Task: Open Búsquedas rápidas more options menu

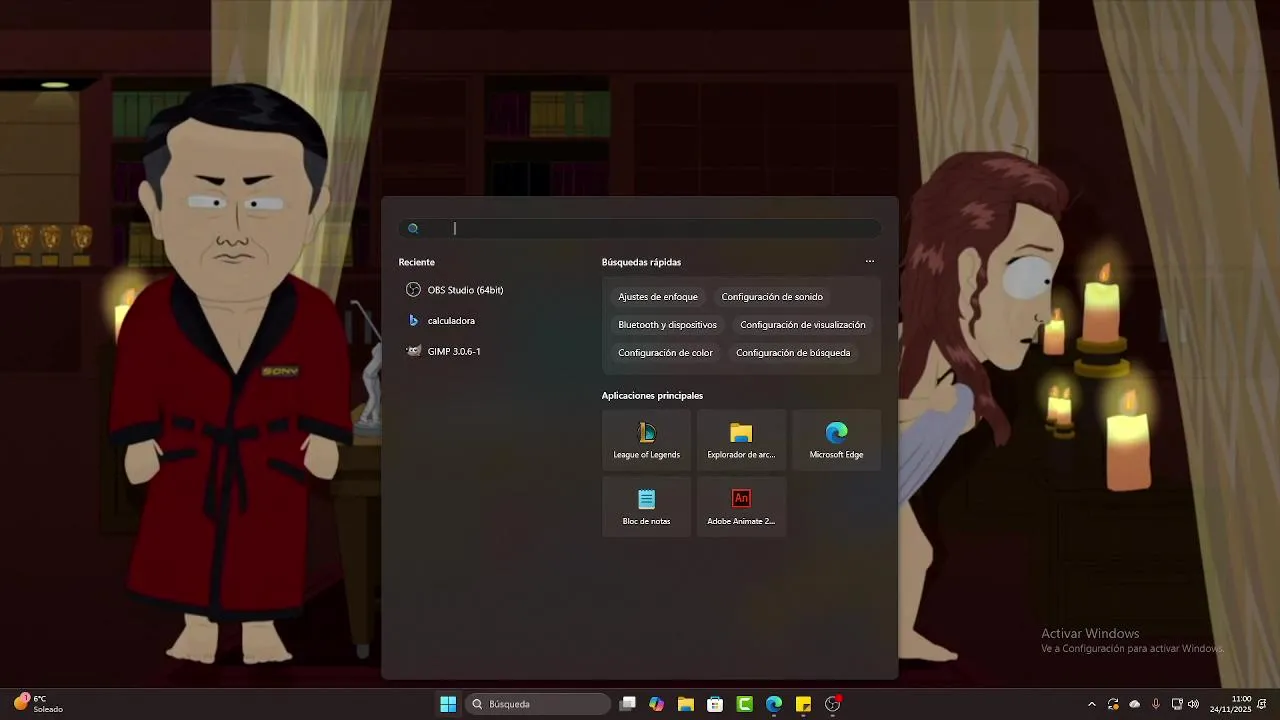Action: [x=870, y=262]
